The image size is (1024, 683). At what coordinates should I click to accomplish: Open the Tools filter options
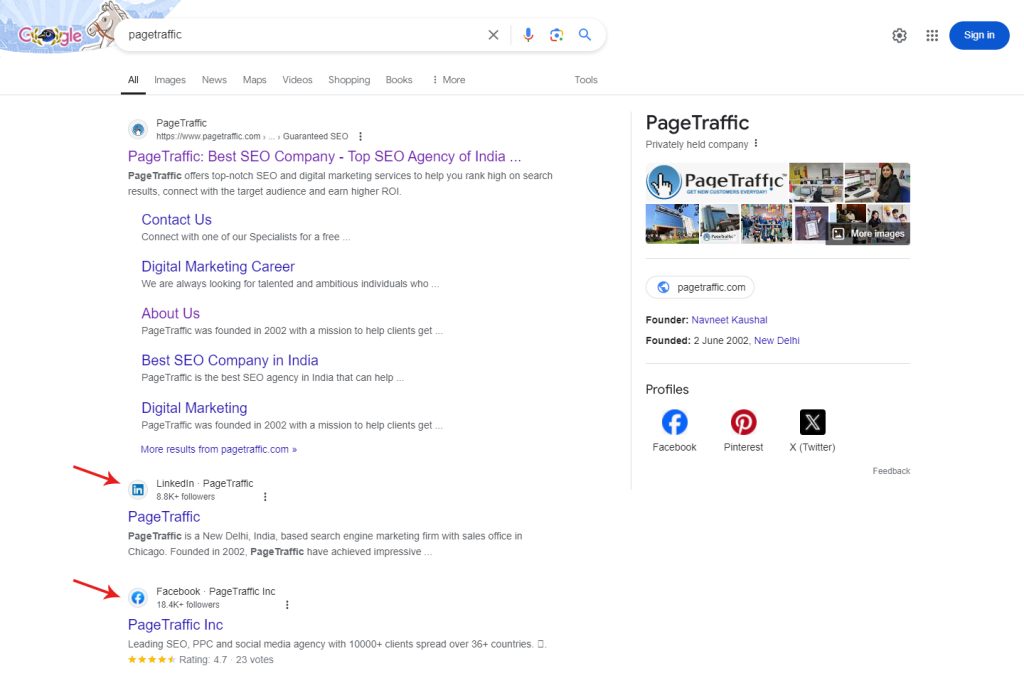coord(586,80)
